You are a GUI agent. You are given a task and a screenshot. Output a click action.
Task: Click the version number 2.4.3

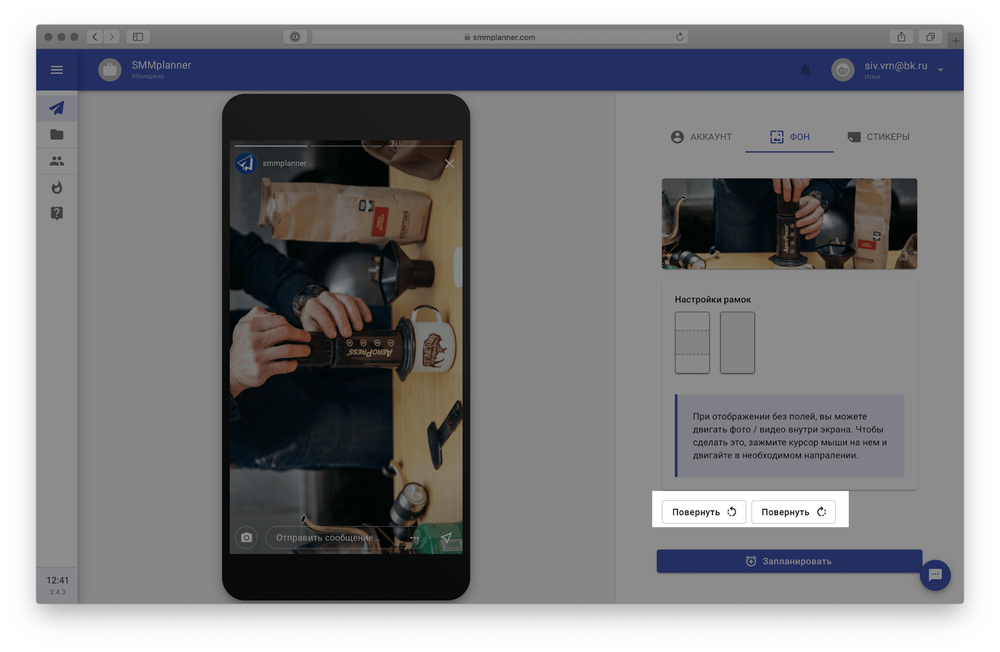57,592
